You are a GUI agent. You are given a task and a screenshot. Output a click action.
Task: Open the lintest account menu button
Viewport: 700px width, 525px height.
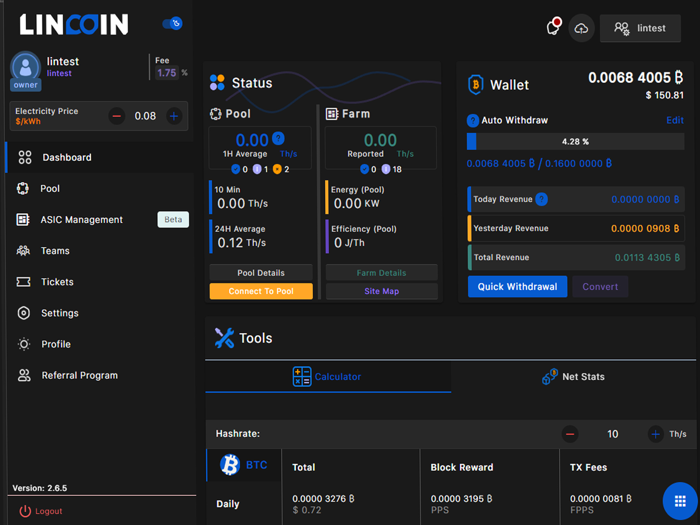click(x=640, y=28)
